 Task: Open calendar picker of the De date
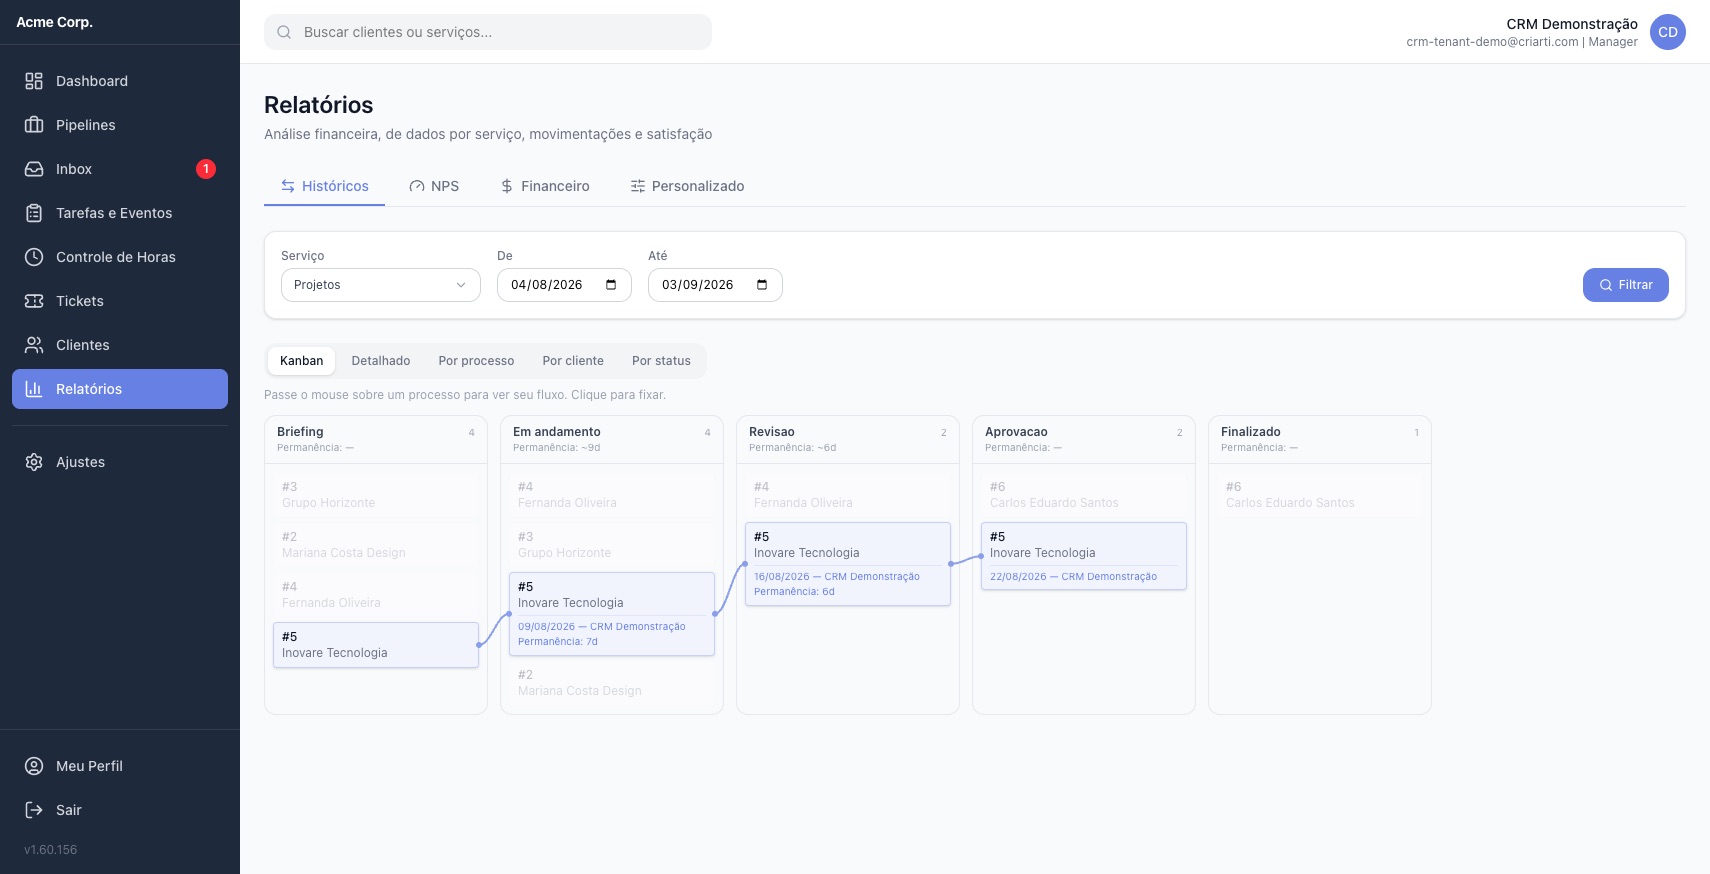tap(611, 285)
